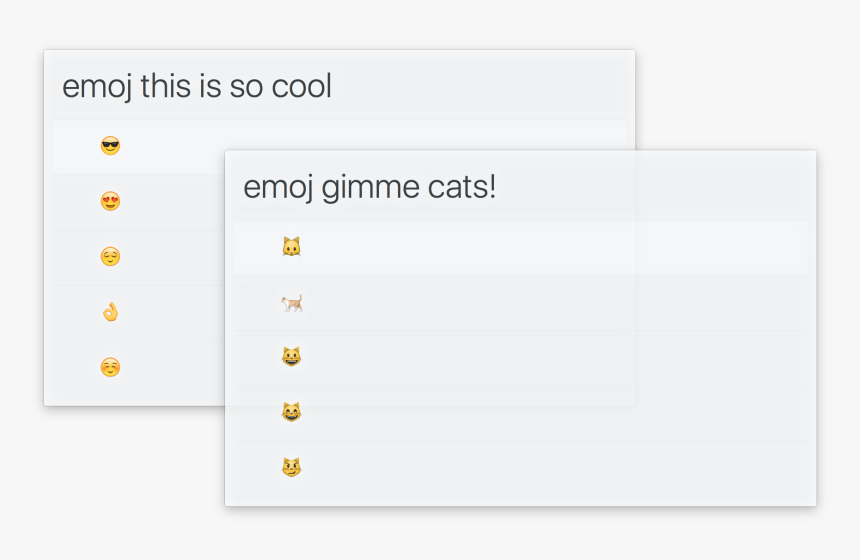Select the laughing cat with tears emoji
The height and width of the screenshot is (560, 860).
(291, 412)
